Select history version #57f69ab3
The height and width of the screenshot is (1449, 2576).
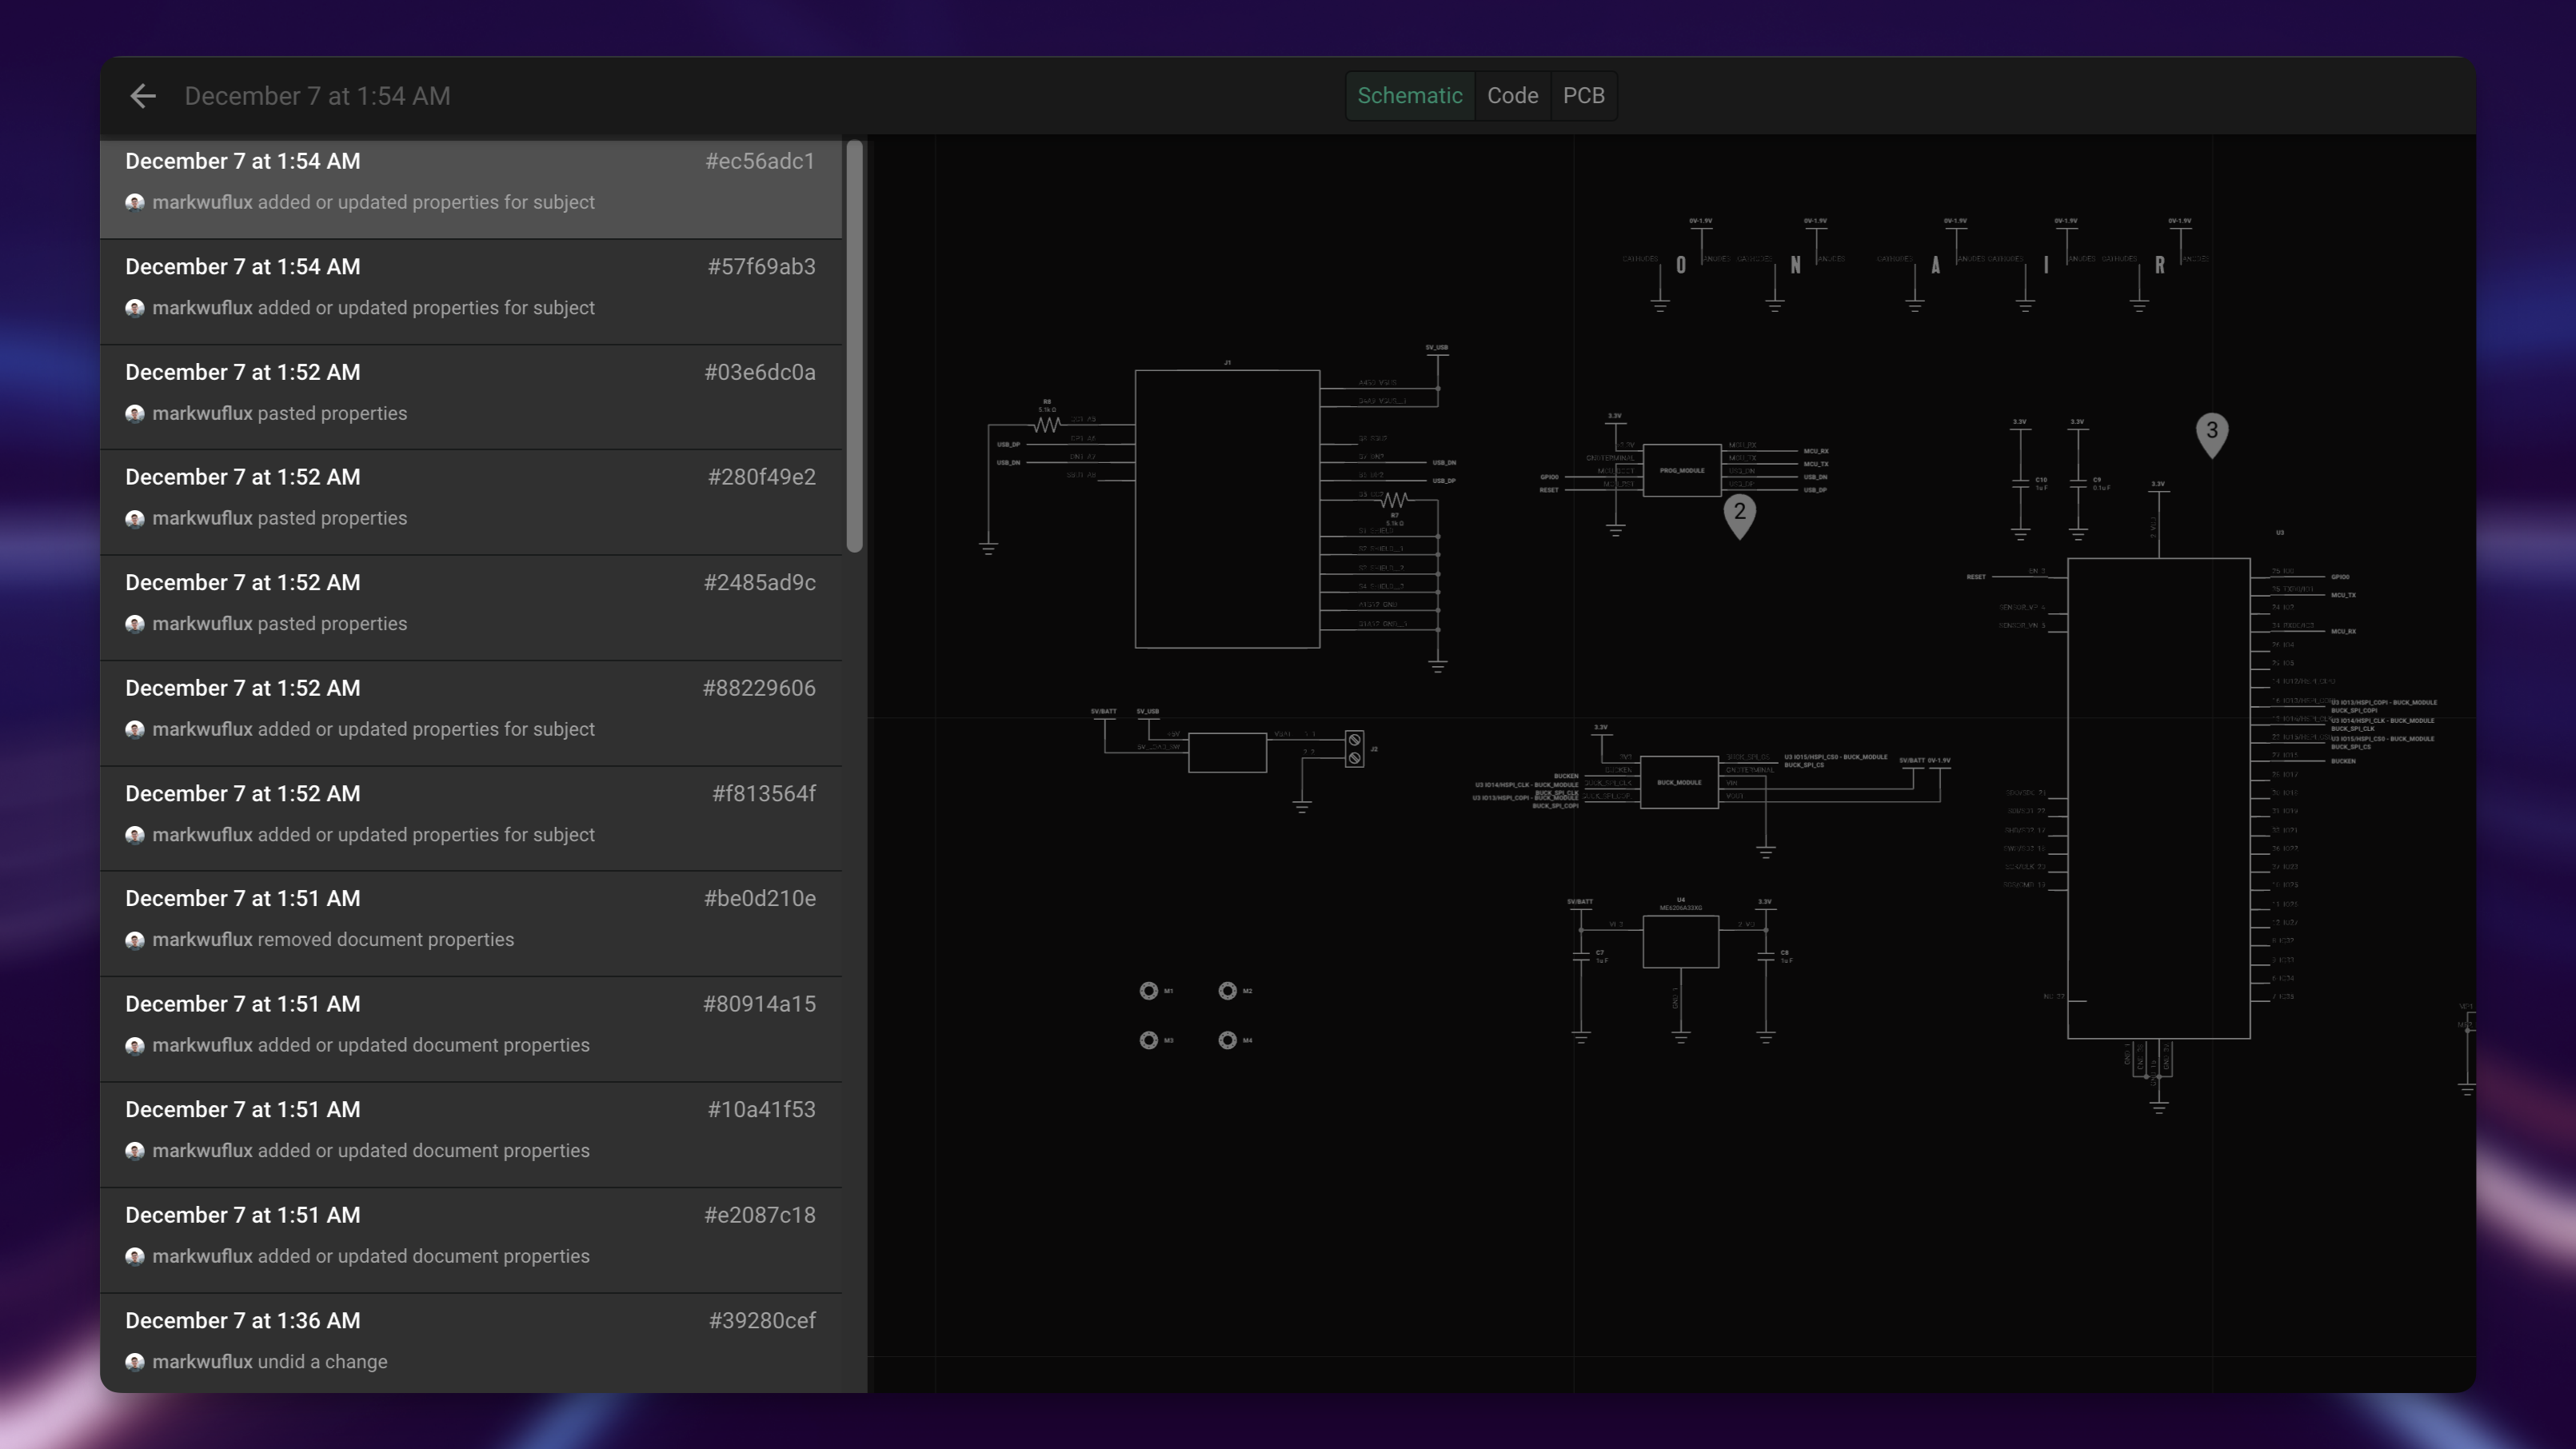point(470,288)
